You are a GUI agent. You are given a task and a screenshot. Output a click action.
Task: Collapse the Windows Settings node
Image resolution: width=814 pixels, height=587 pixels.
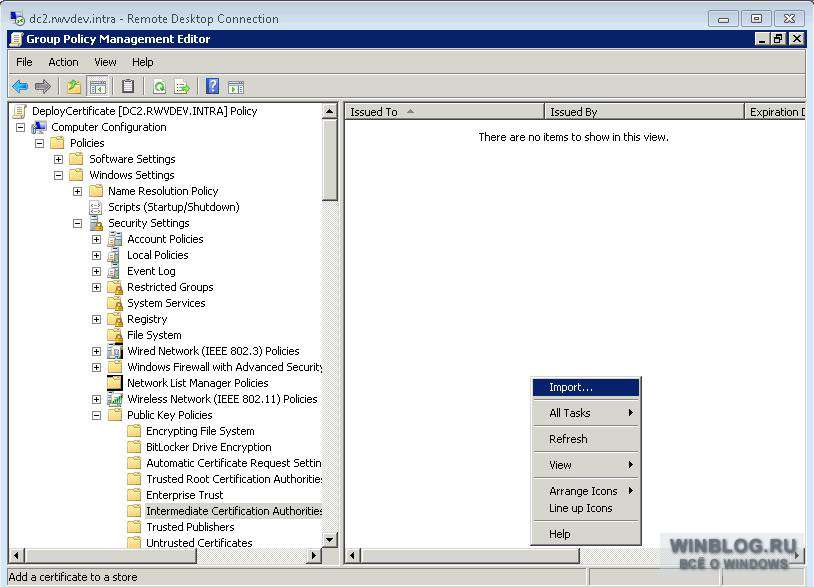(58, 175)
